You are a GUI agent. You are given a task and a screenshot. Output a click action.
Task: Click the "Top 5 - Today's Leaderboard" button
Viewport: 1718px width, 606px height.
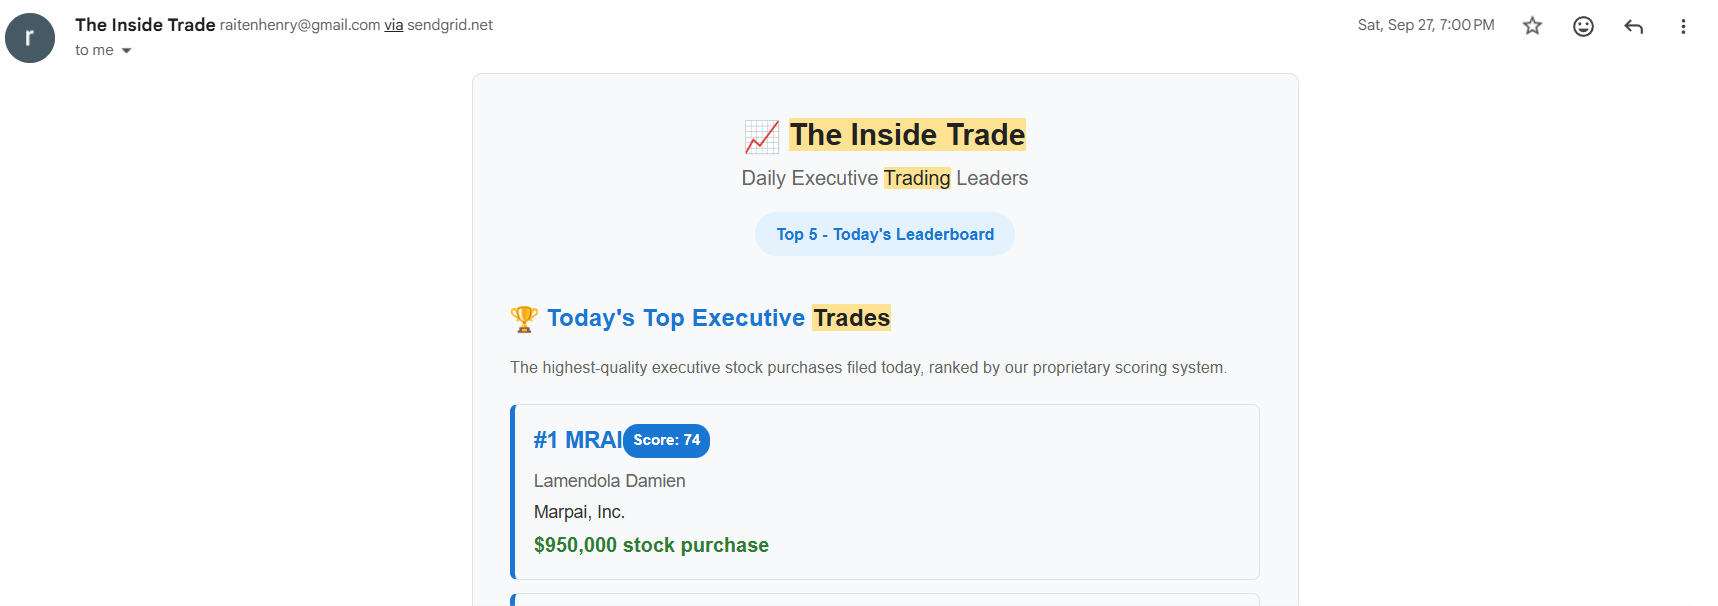coord(885,234)
